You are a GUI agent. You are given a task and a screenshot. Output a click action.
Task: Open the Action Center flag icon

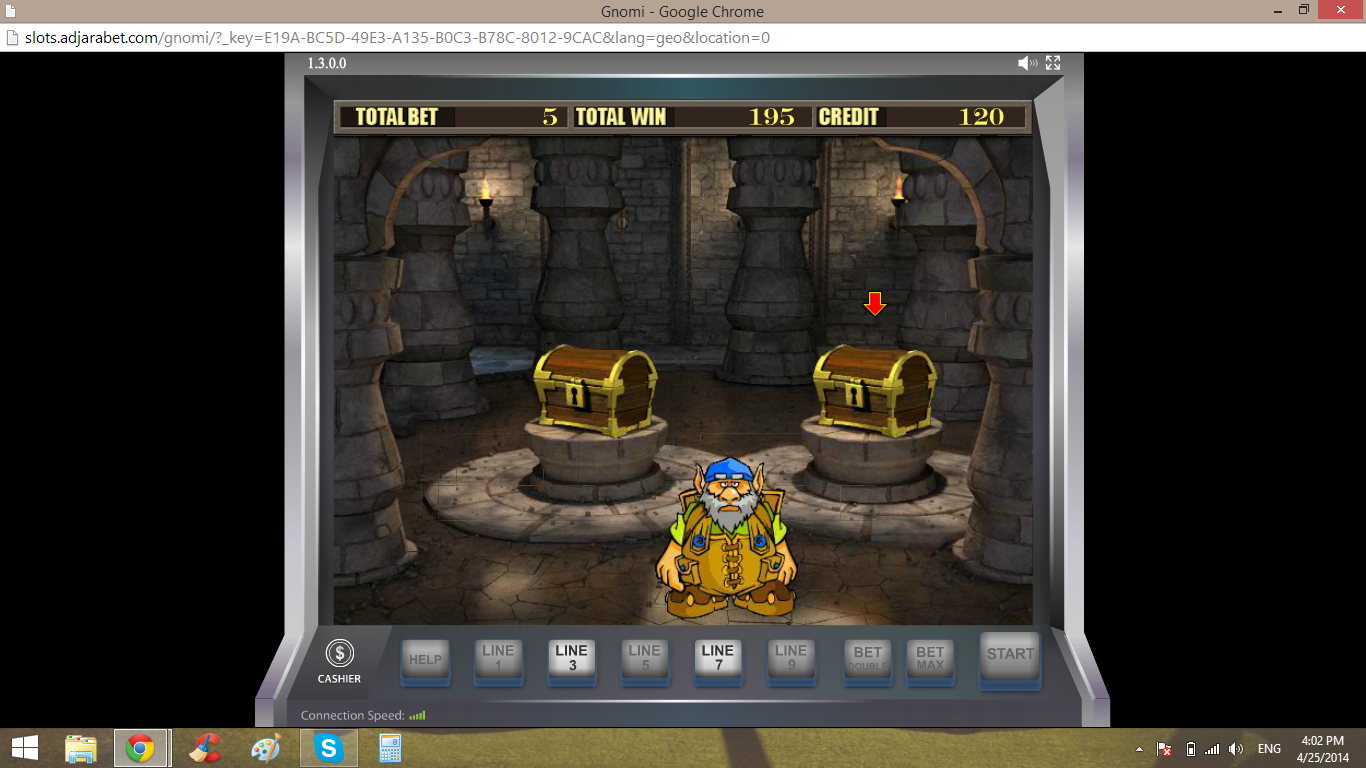tap(1164, 749)
